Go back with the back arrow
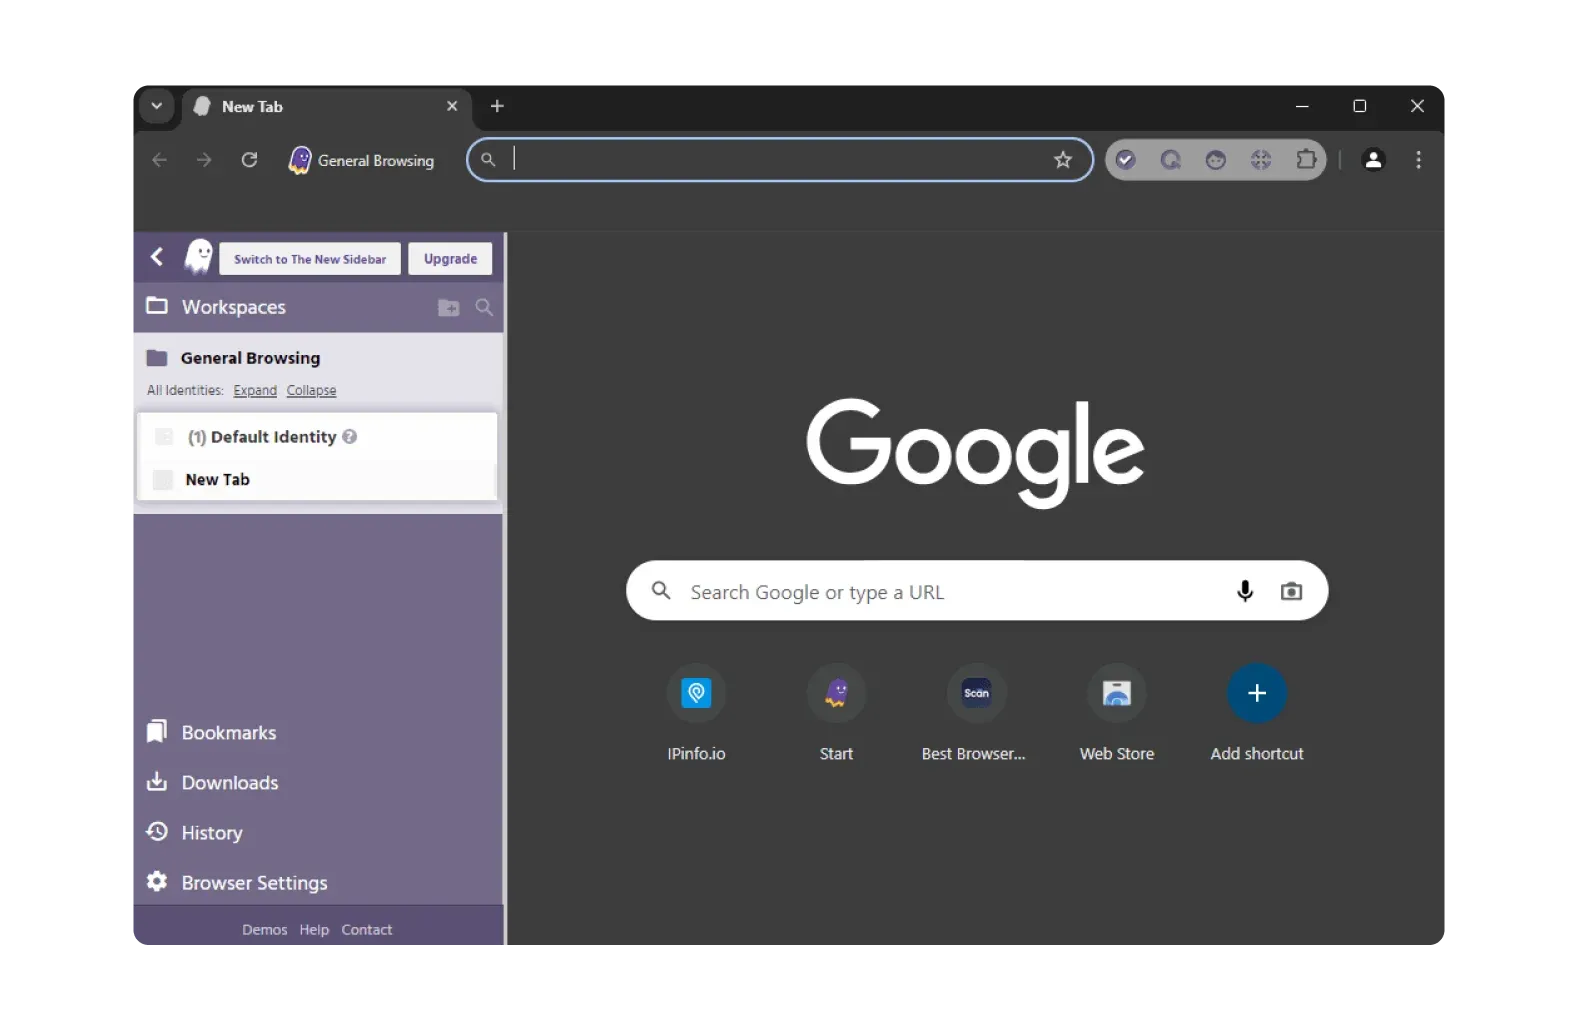Image resolution: width=1578 pixels, height=1029 pixels. 160,160
